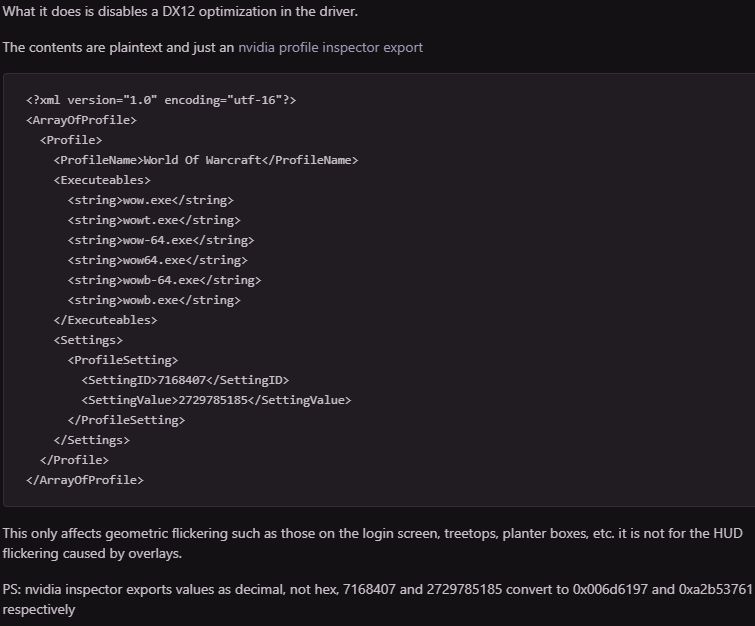Image resolution: width=755 pixels, height=626 pixels.
Task: Click the wow-64.exe string entry
Action: point(161,240)
